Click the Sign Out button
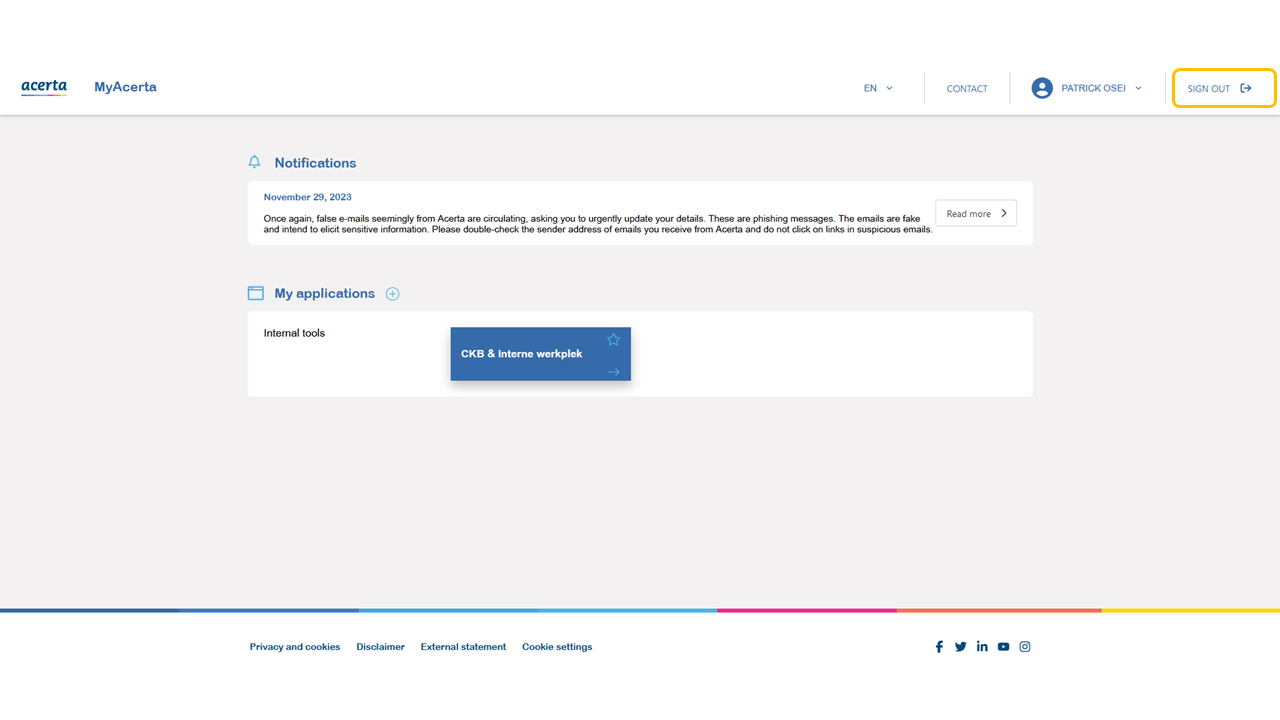This screenshot has width=1280, height=720. 1224,88
